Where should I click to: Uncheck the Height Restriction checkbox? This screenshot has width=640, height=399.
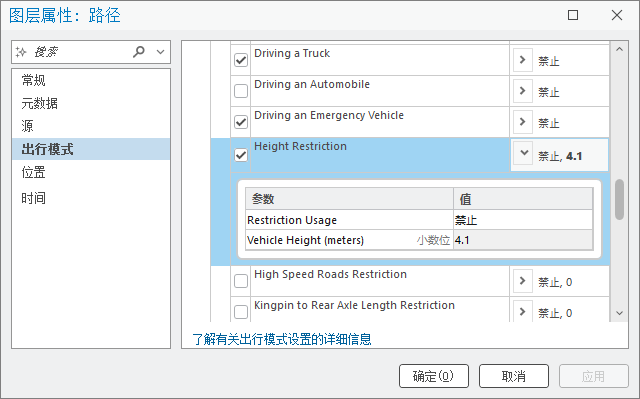(241, 155)
